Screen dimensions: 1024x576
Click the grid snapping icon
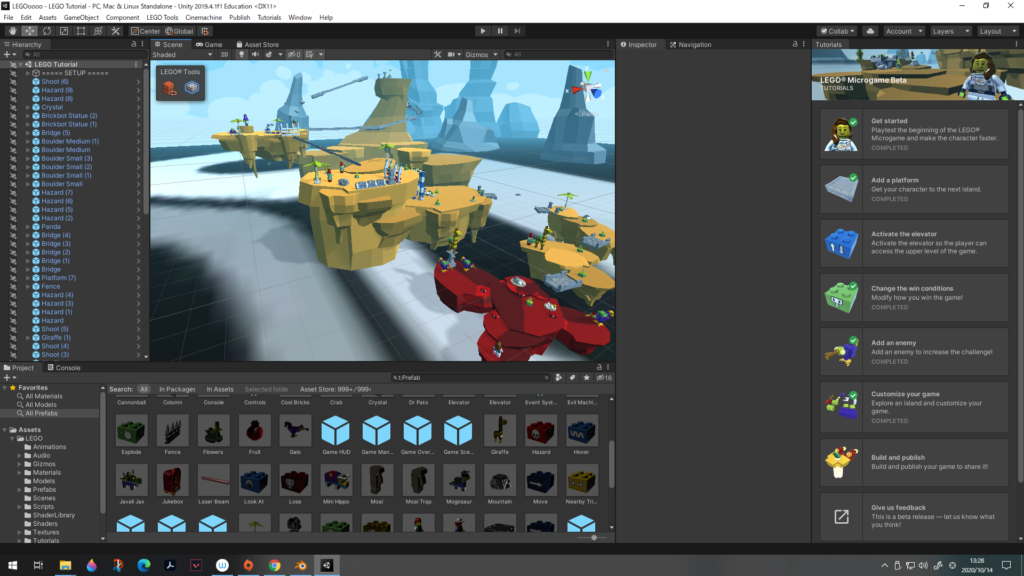click(205, 31)
